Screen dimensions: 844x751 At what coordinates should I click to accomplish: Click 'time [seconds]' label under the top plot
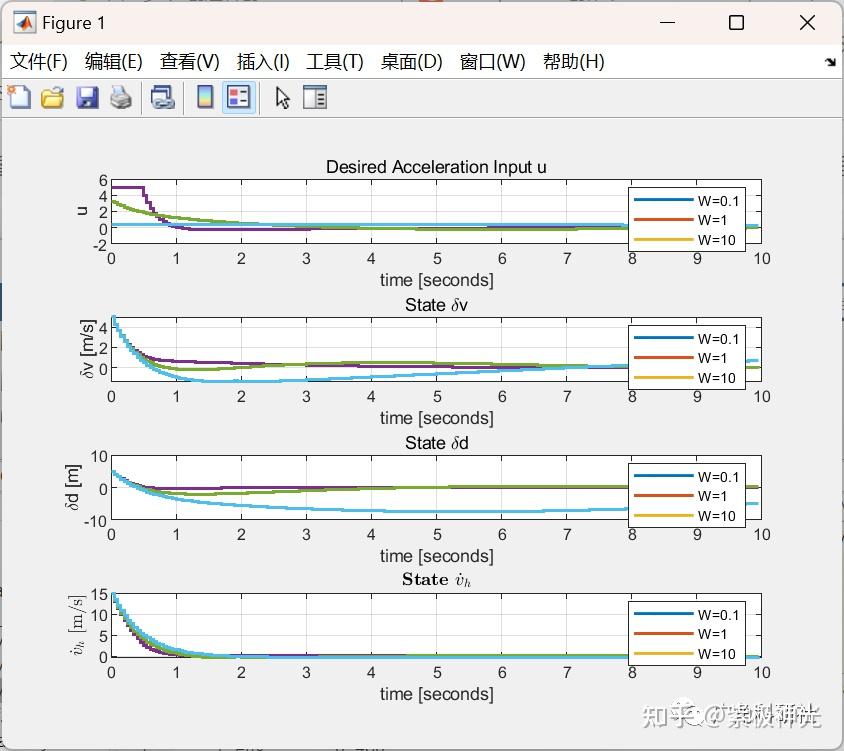437,280
